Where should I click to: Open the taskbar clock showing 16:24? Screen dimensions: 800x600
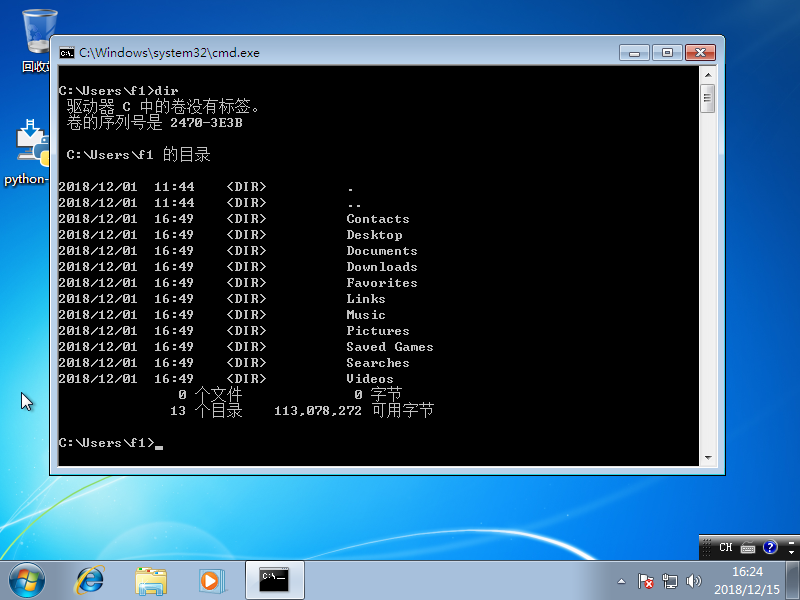(x=747, y=581)
